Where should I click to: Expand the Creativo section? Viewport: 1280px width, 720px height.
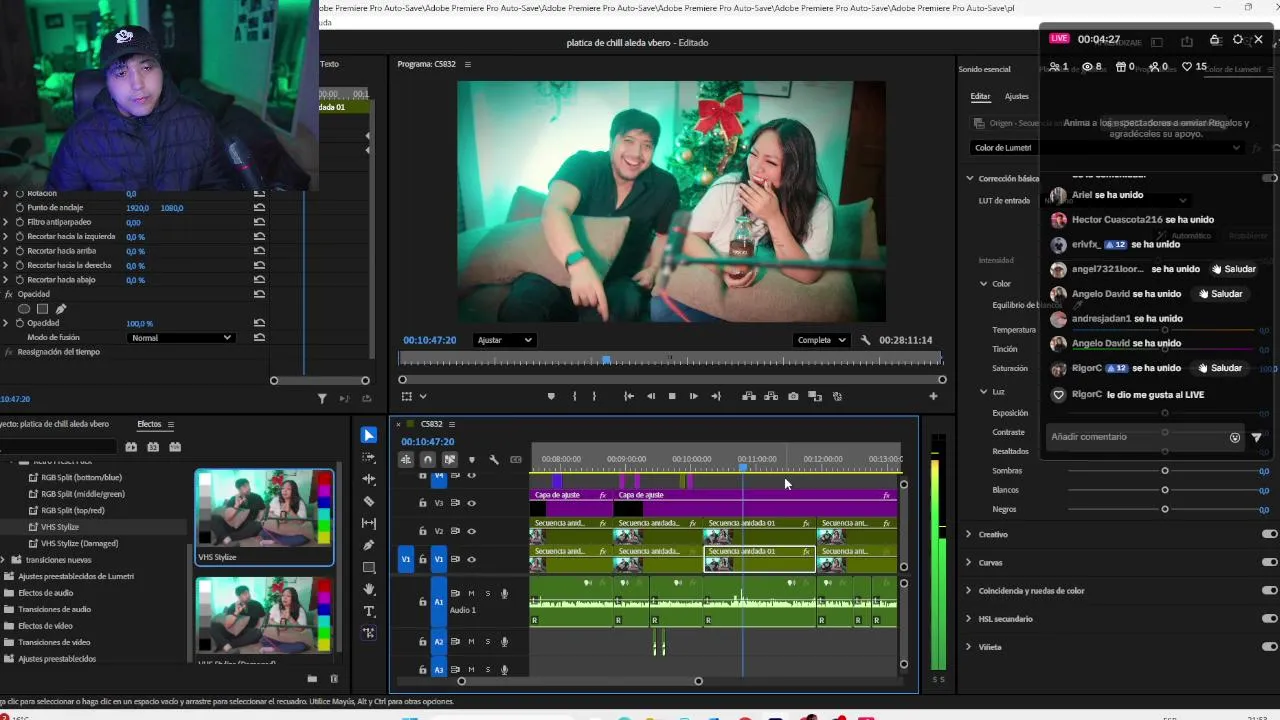969,534
